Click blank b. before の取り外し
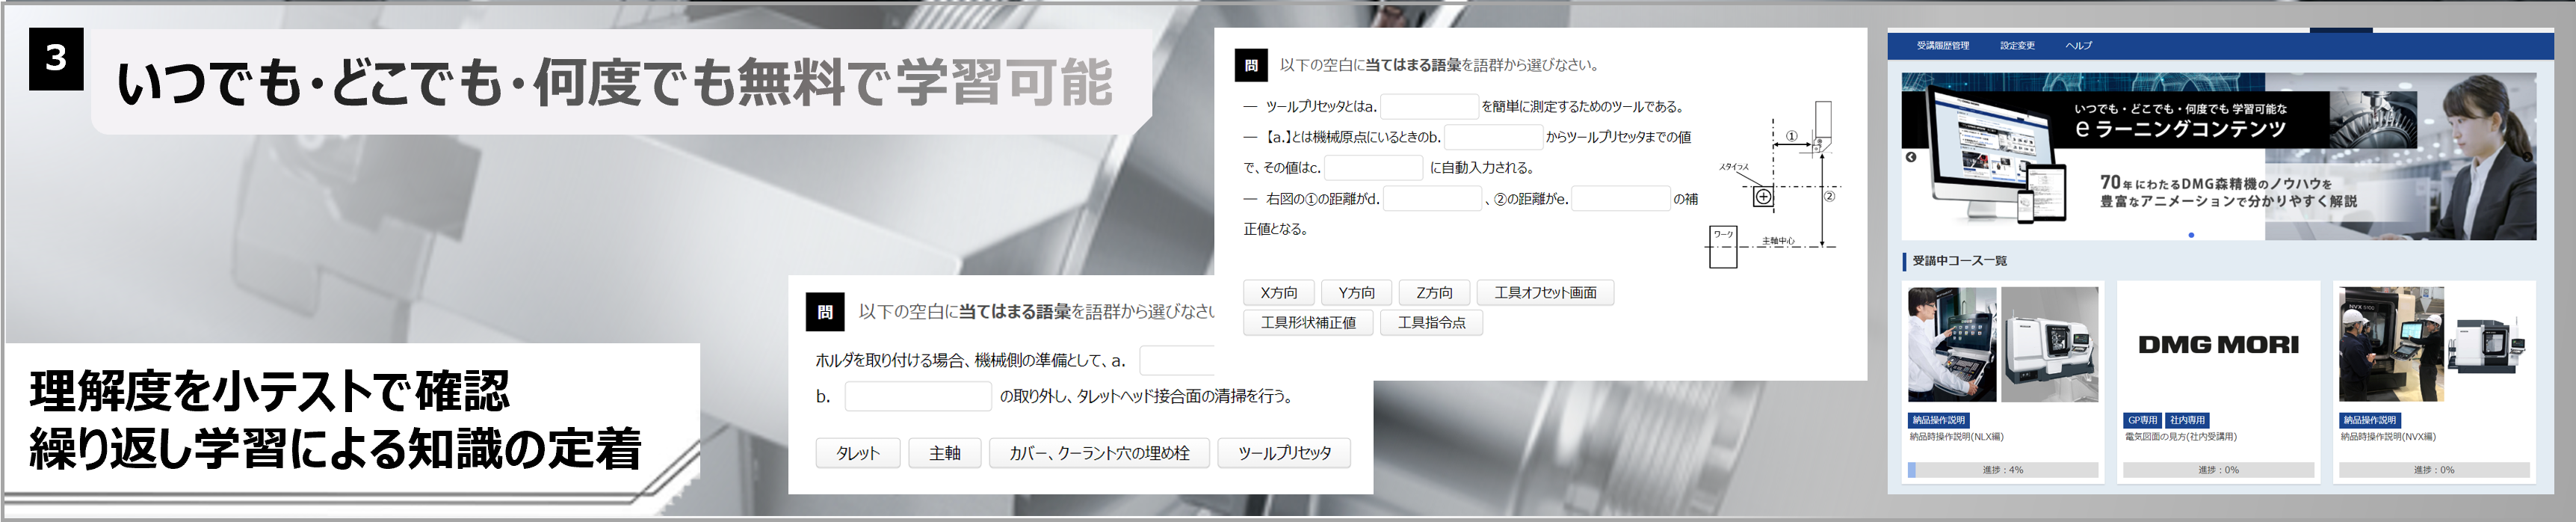2576x522 pixels. 918,396
